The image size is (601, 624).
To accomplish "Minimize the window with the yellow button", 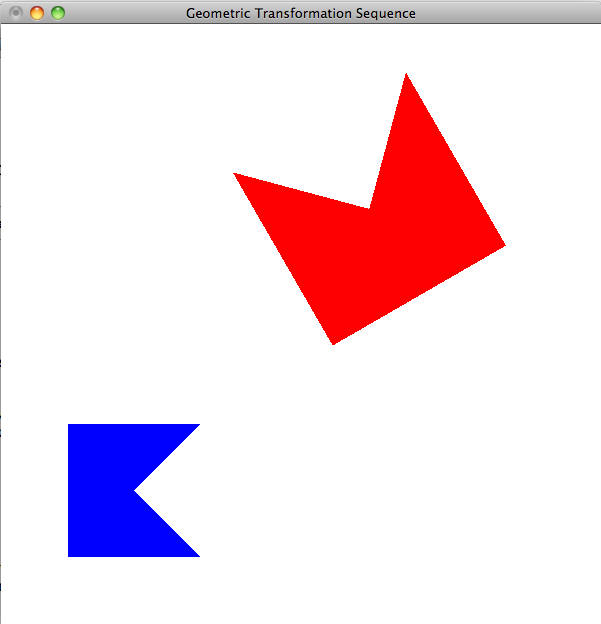I will 37,13.
